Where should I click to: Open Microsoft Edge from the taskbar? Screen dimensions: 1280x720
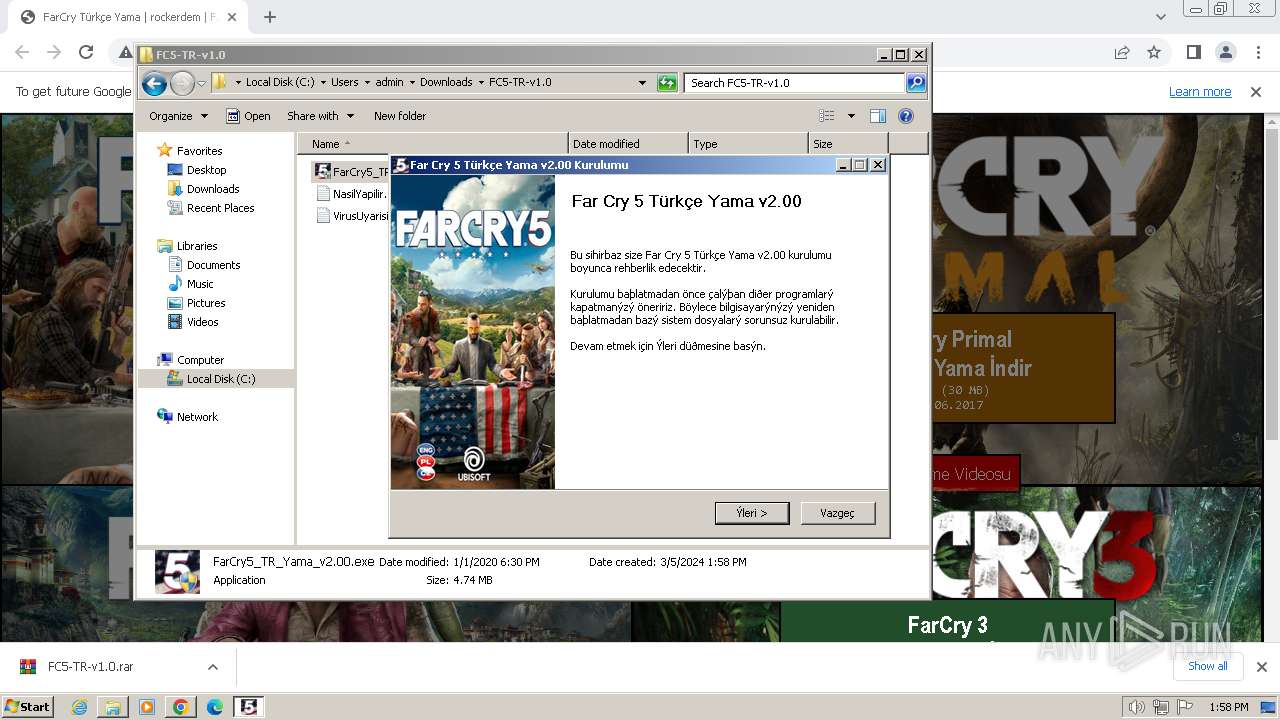pos(215,707)
